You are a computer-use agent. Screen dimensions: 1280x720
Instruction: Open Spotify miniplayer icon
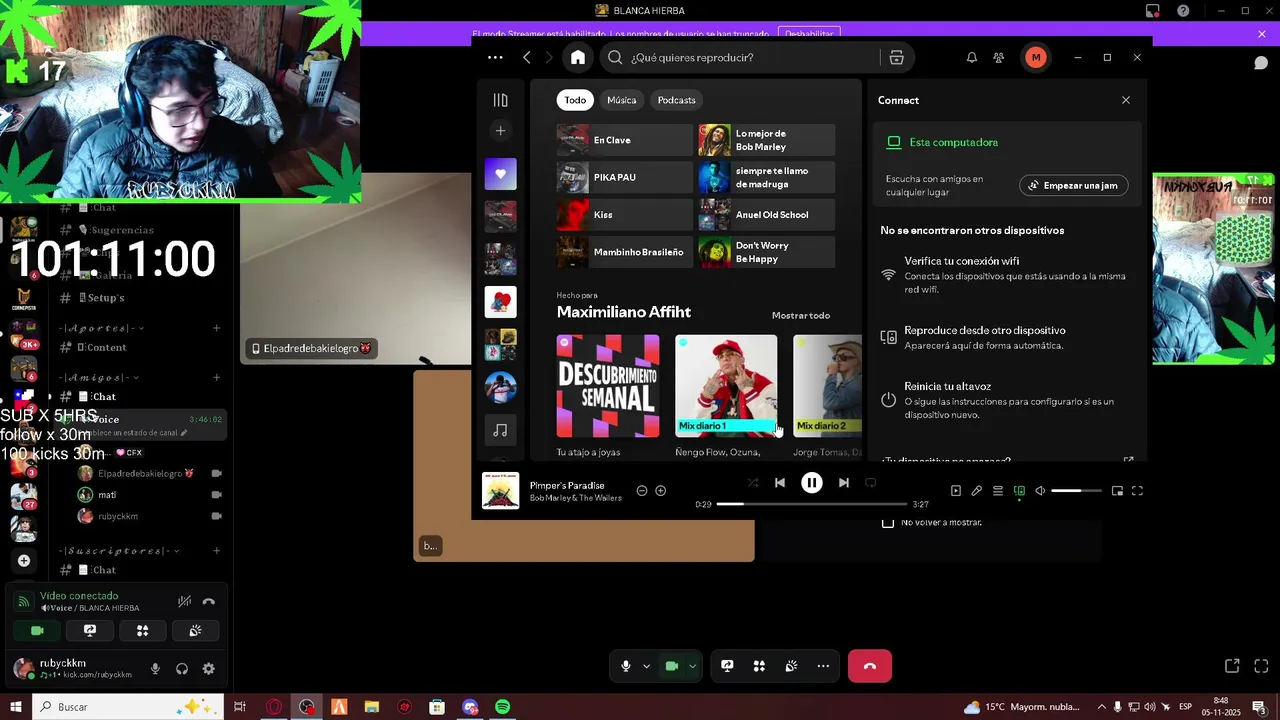click(x=1117, y=491)
